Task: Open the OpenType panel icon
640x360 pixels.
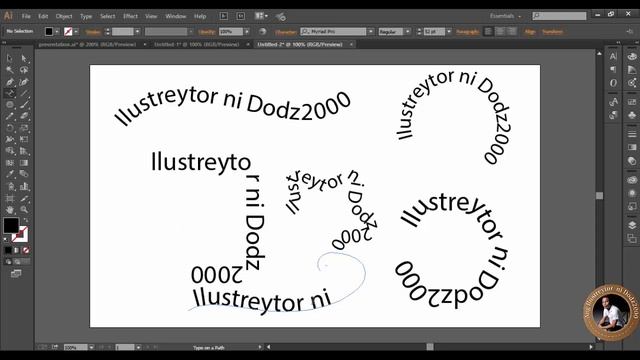Action: (x=613, y=83)
